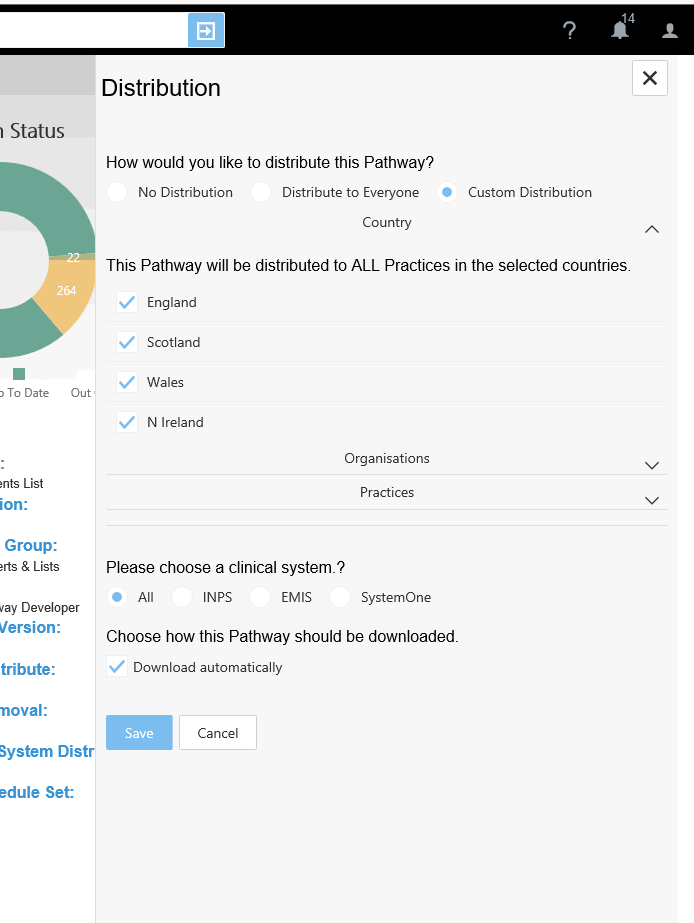Toggle the Wales checkbox

[127, 382]
